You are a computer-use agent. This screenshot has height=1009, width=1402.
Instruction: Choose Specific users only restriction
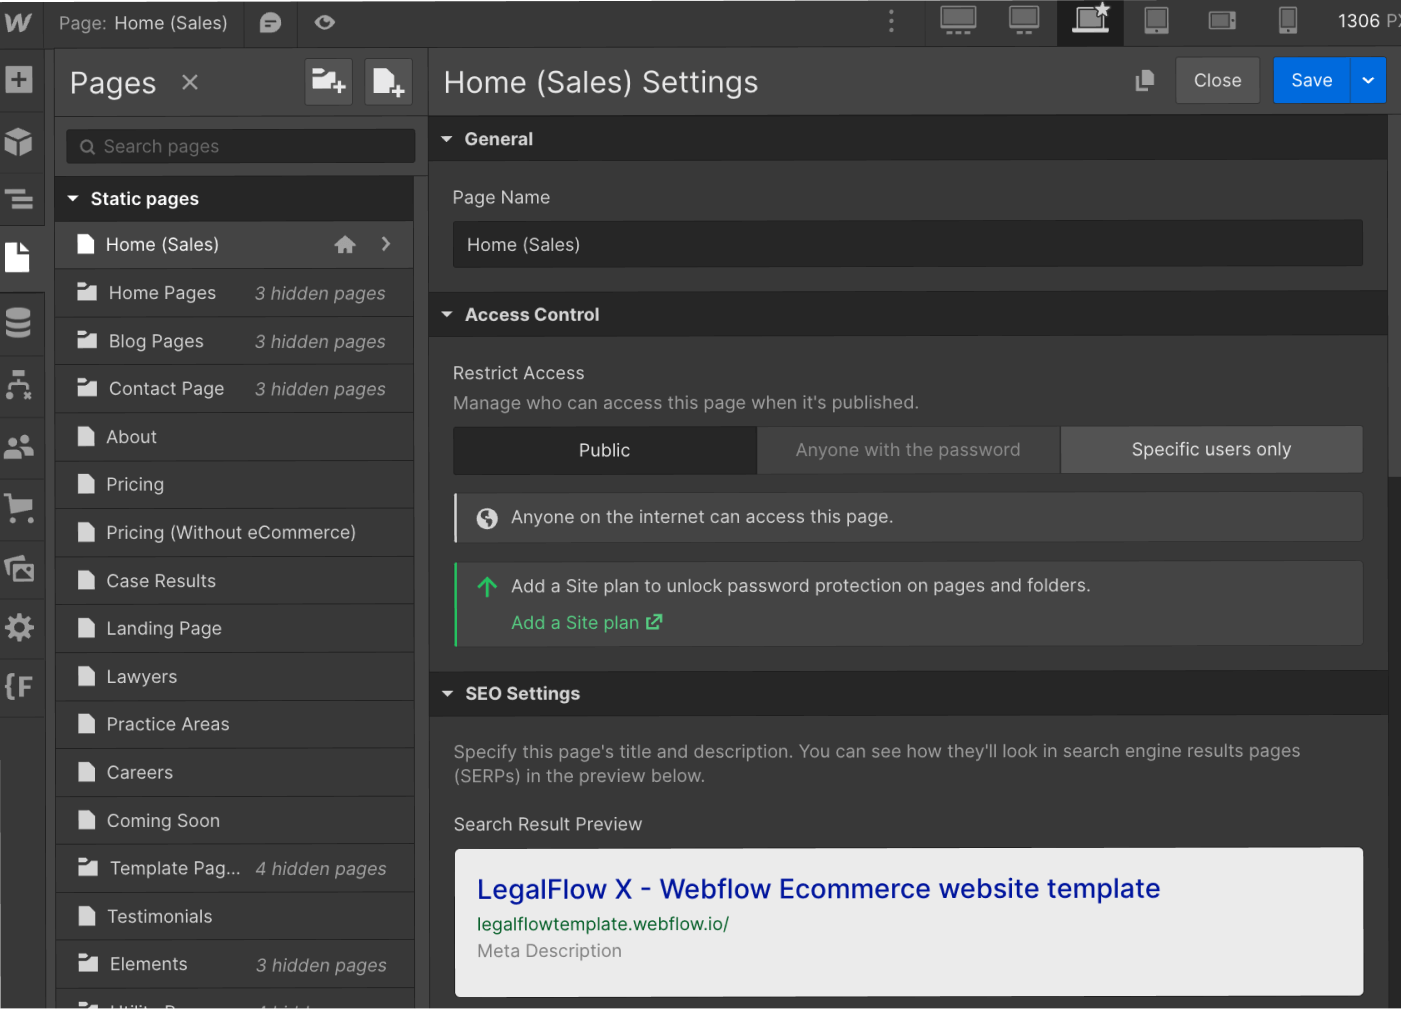coord(1210,449)
